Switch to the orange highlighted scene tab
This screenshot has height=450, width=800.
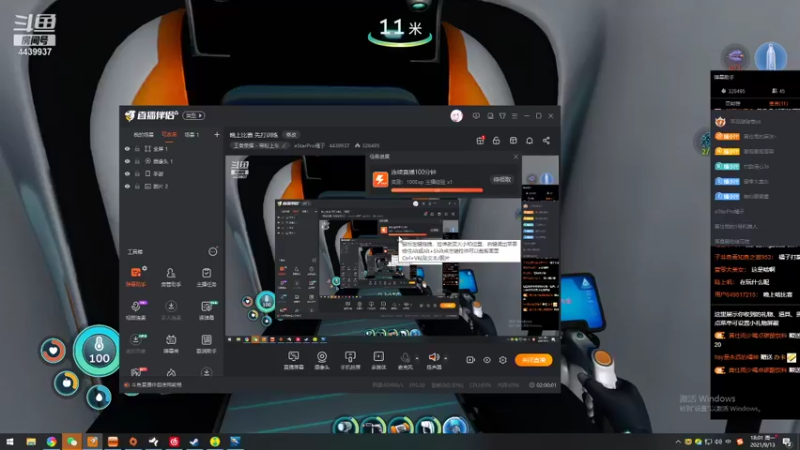[x=169, y=135]
